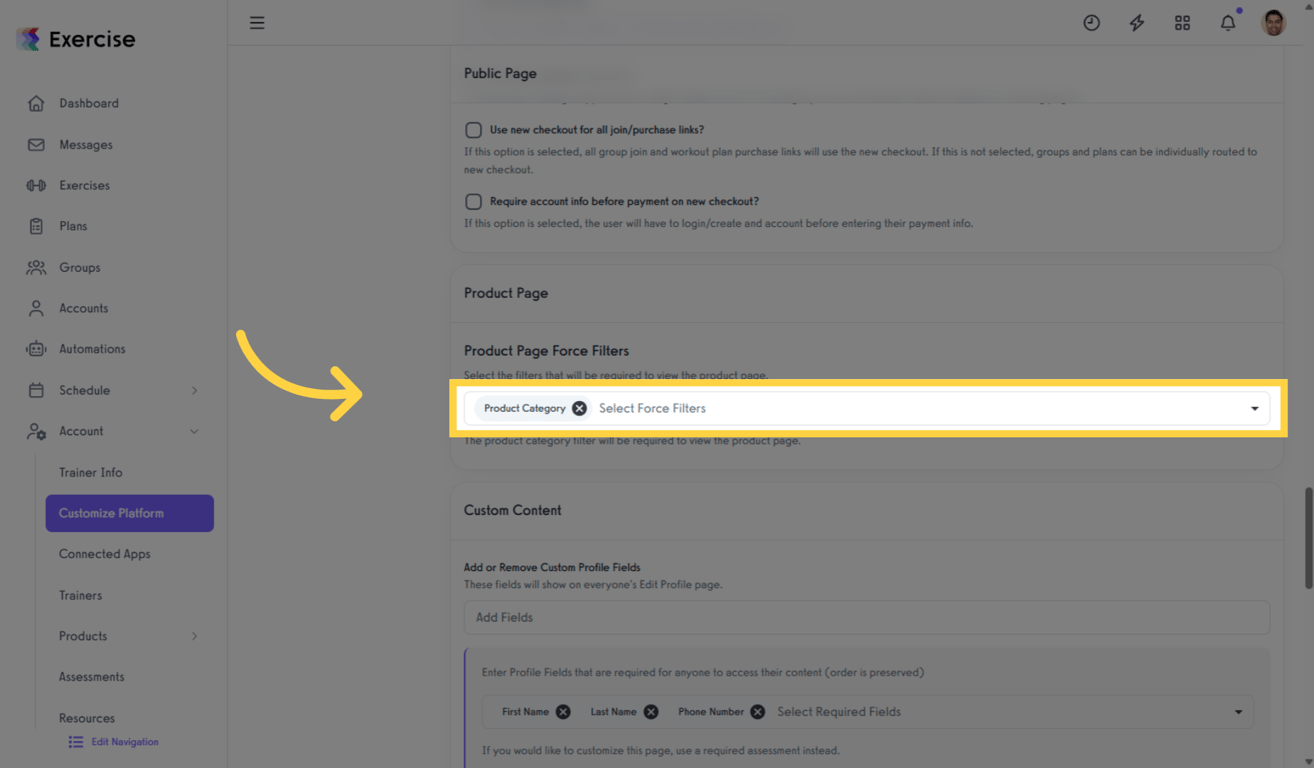Open the apps grid icon
1314x768 pixels.
[1182, 22]
